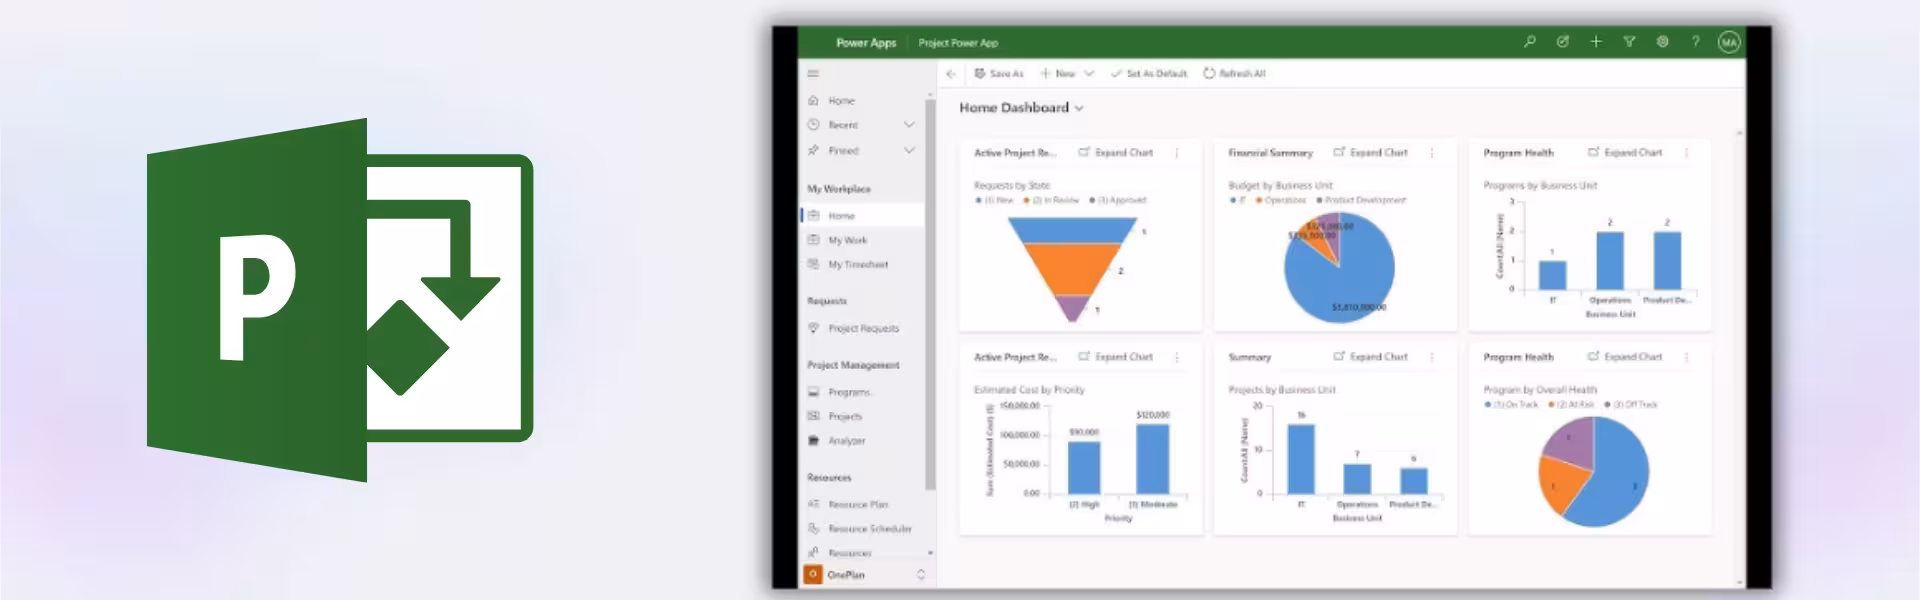Switch area using OnePlan selector arrows
This screenshot has height=600, width=1920.
click(921, 575)
